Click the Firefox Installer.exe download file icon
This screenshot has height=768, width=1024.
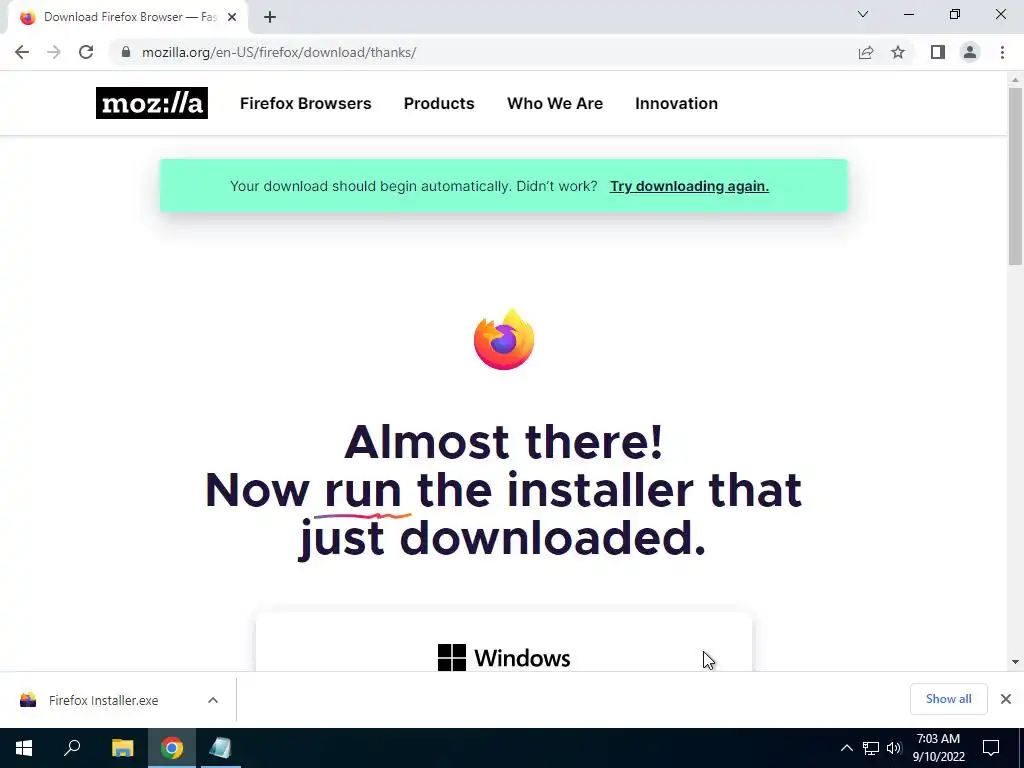[x=28, y=700]
